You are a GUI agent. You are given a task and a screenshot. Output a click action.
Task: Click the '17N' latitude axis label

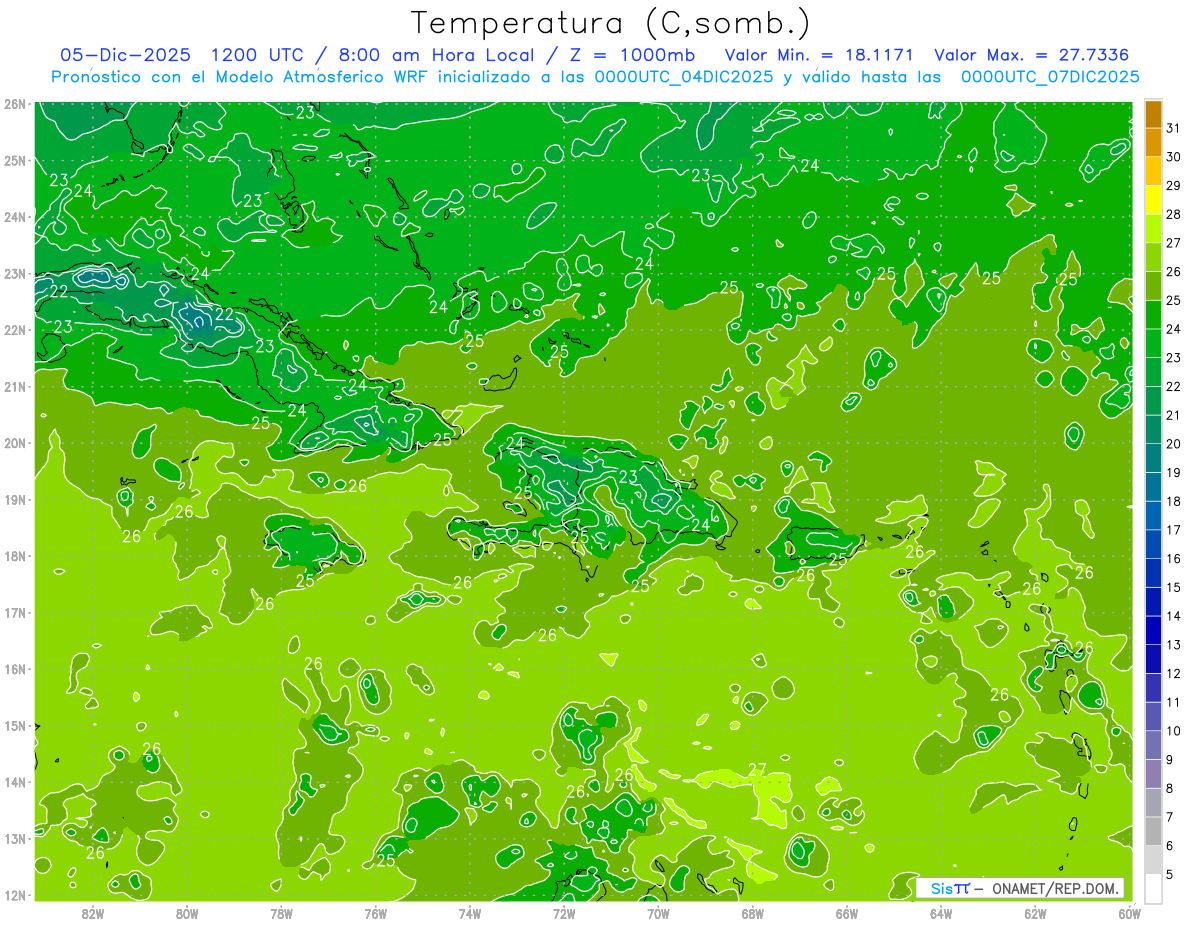coord(14,612)
